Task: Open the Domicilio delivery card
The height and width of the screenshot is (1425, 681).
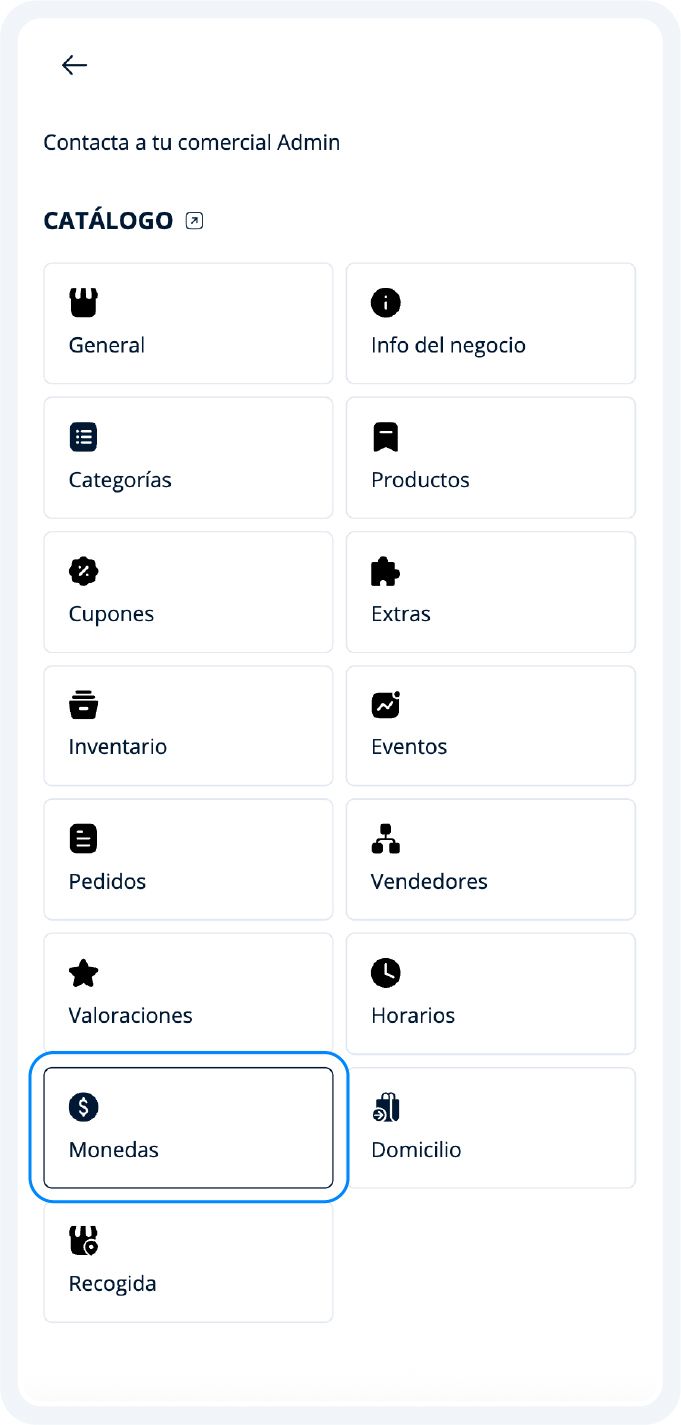Action: pyautogui.click(x=490, y=1127)
